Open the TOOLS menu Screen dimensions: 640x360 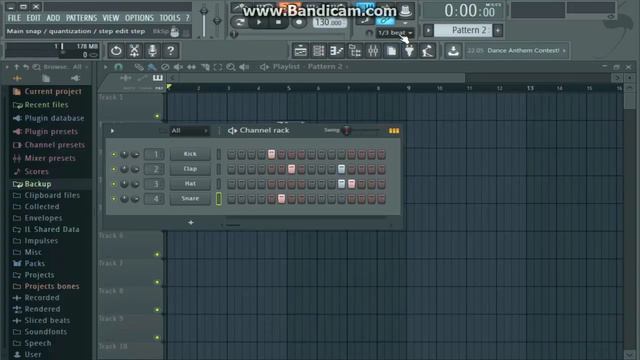[x=170, y=18]
